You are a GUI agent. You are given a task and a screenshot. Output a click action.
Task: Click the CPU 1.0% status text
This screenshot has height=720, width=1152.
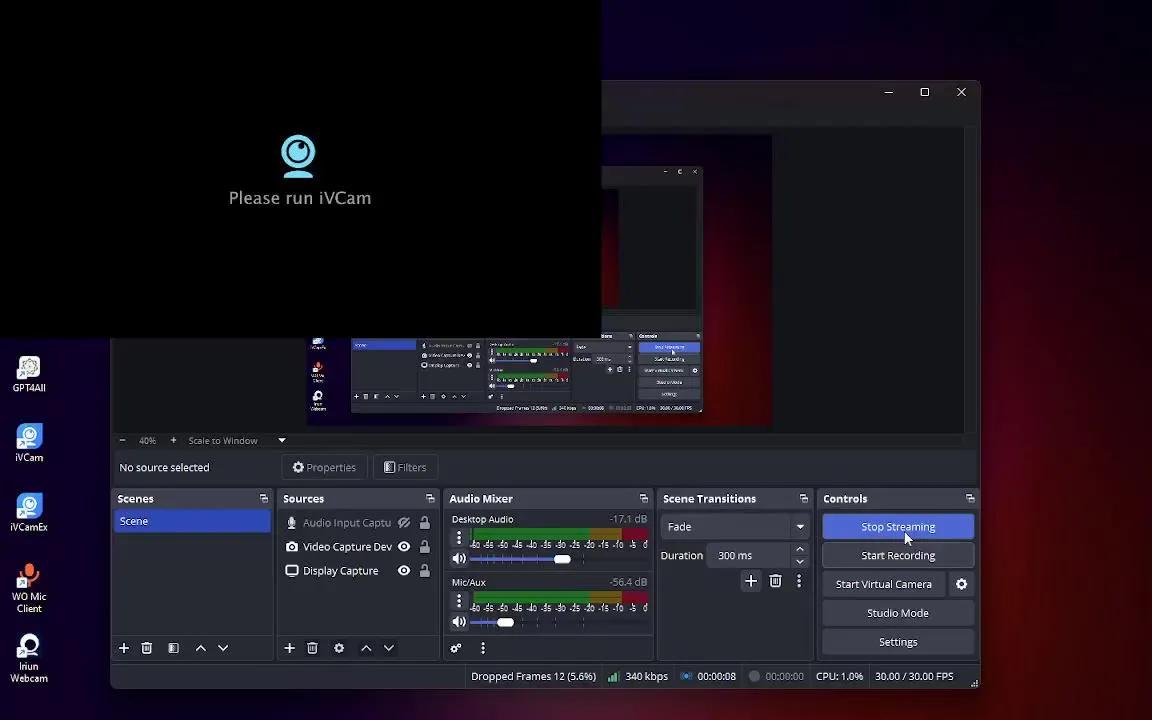(x=839, y=676)
